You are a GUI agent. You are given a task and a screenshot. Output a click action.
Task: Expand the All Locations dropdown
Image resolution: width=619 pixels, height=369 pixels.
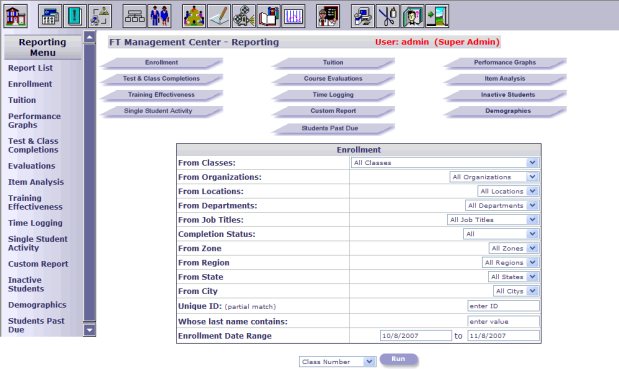click(x=508, y=191)
